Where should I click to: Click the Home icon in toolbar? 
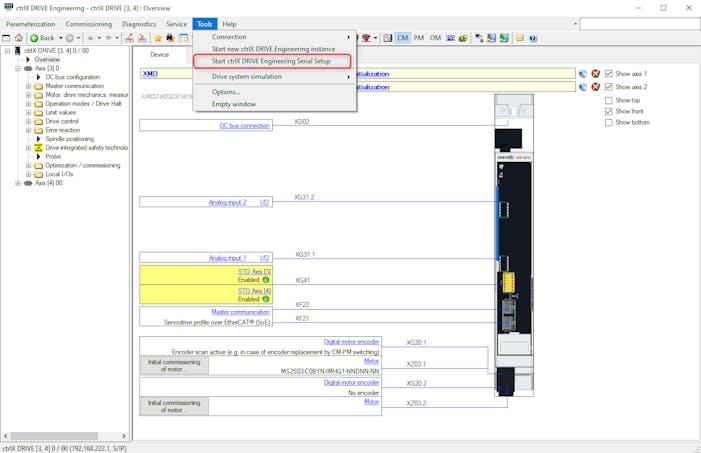(x=19, y=38)
